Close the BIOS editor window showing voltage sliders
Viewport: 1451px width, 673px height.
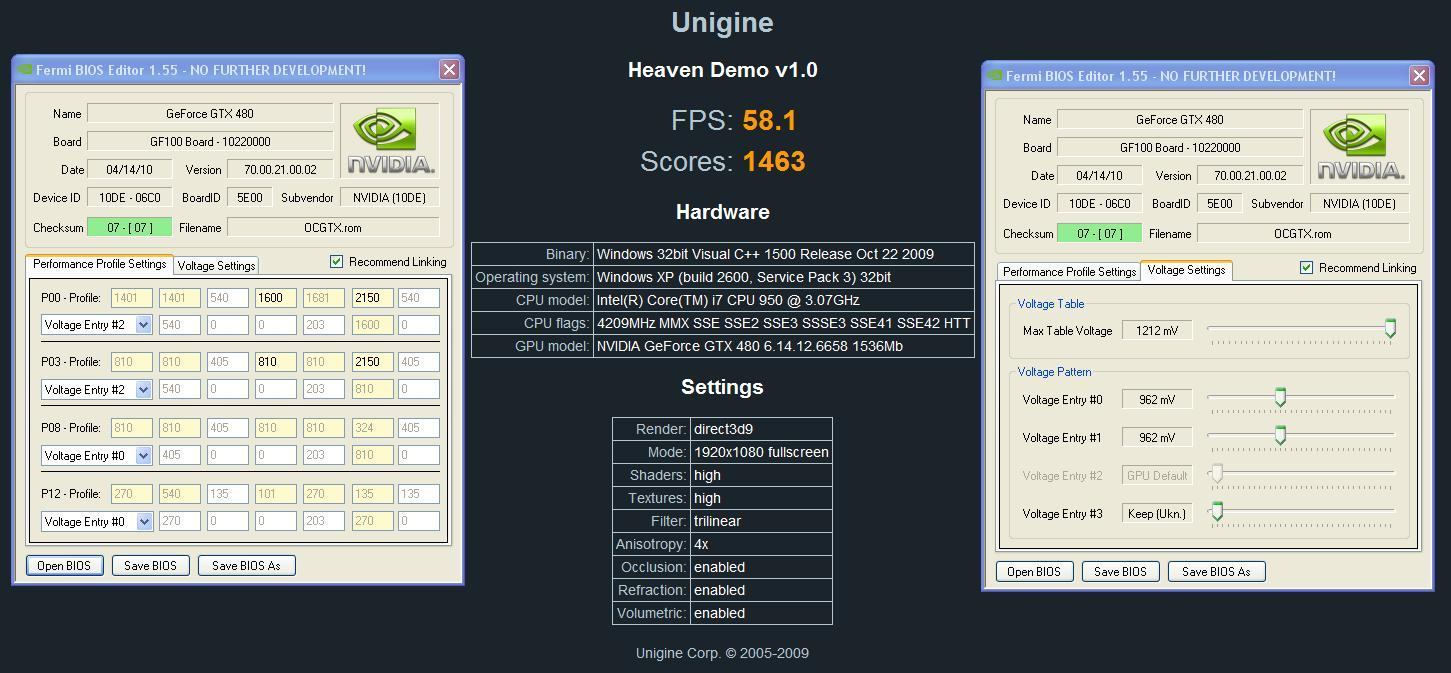tap(1419, 75)
